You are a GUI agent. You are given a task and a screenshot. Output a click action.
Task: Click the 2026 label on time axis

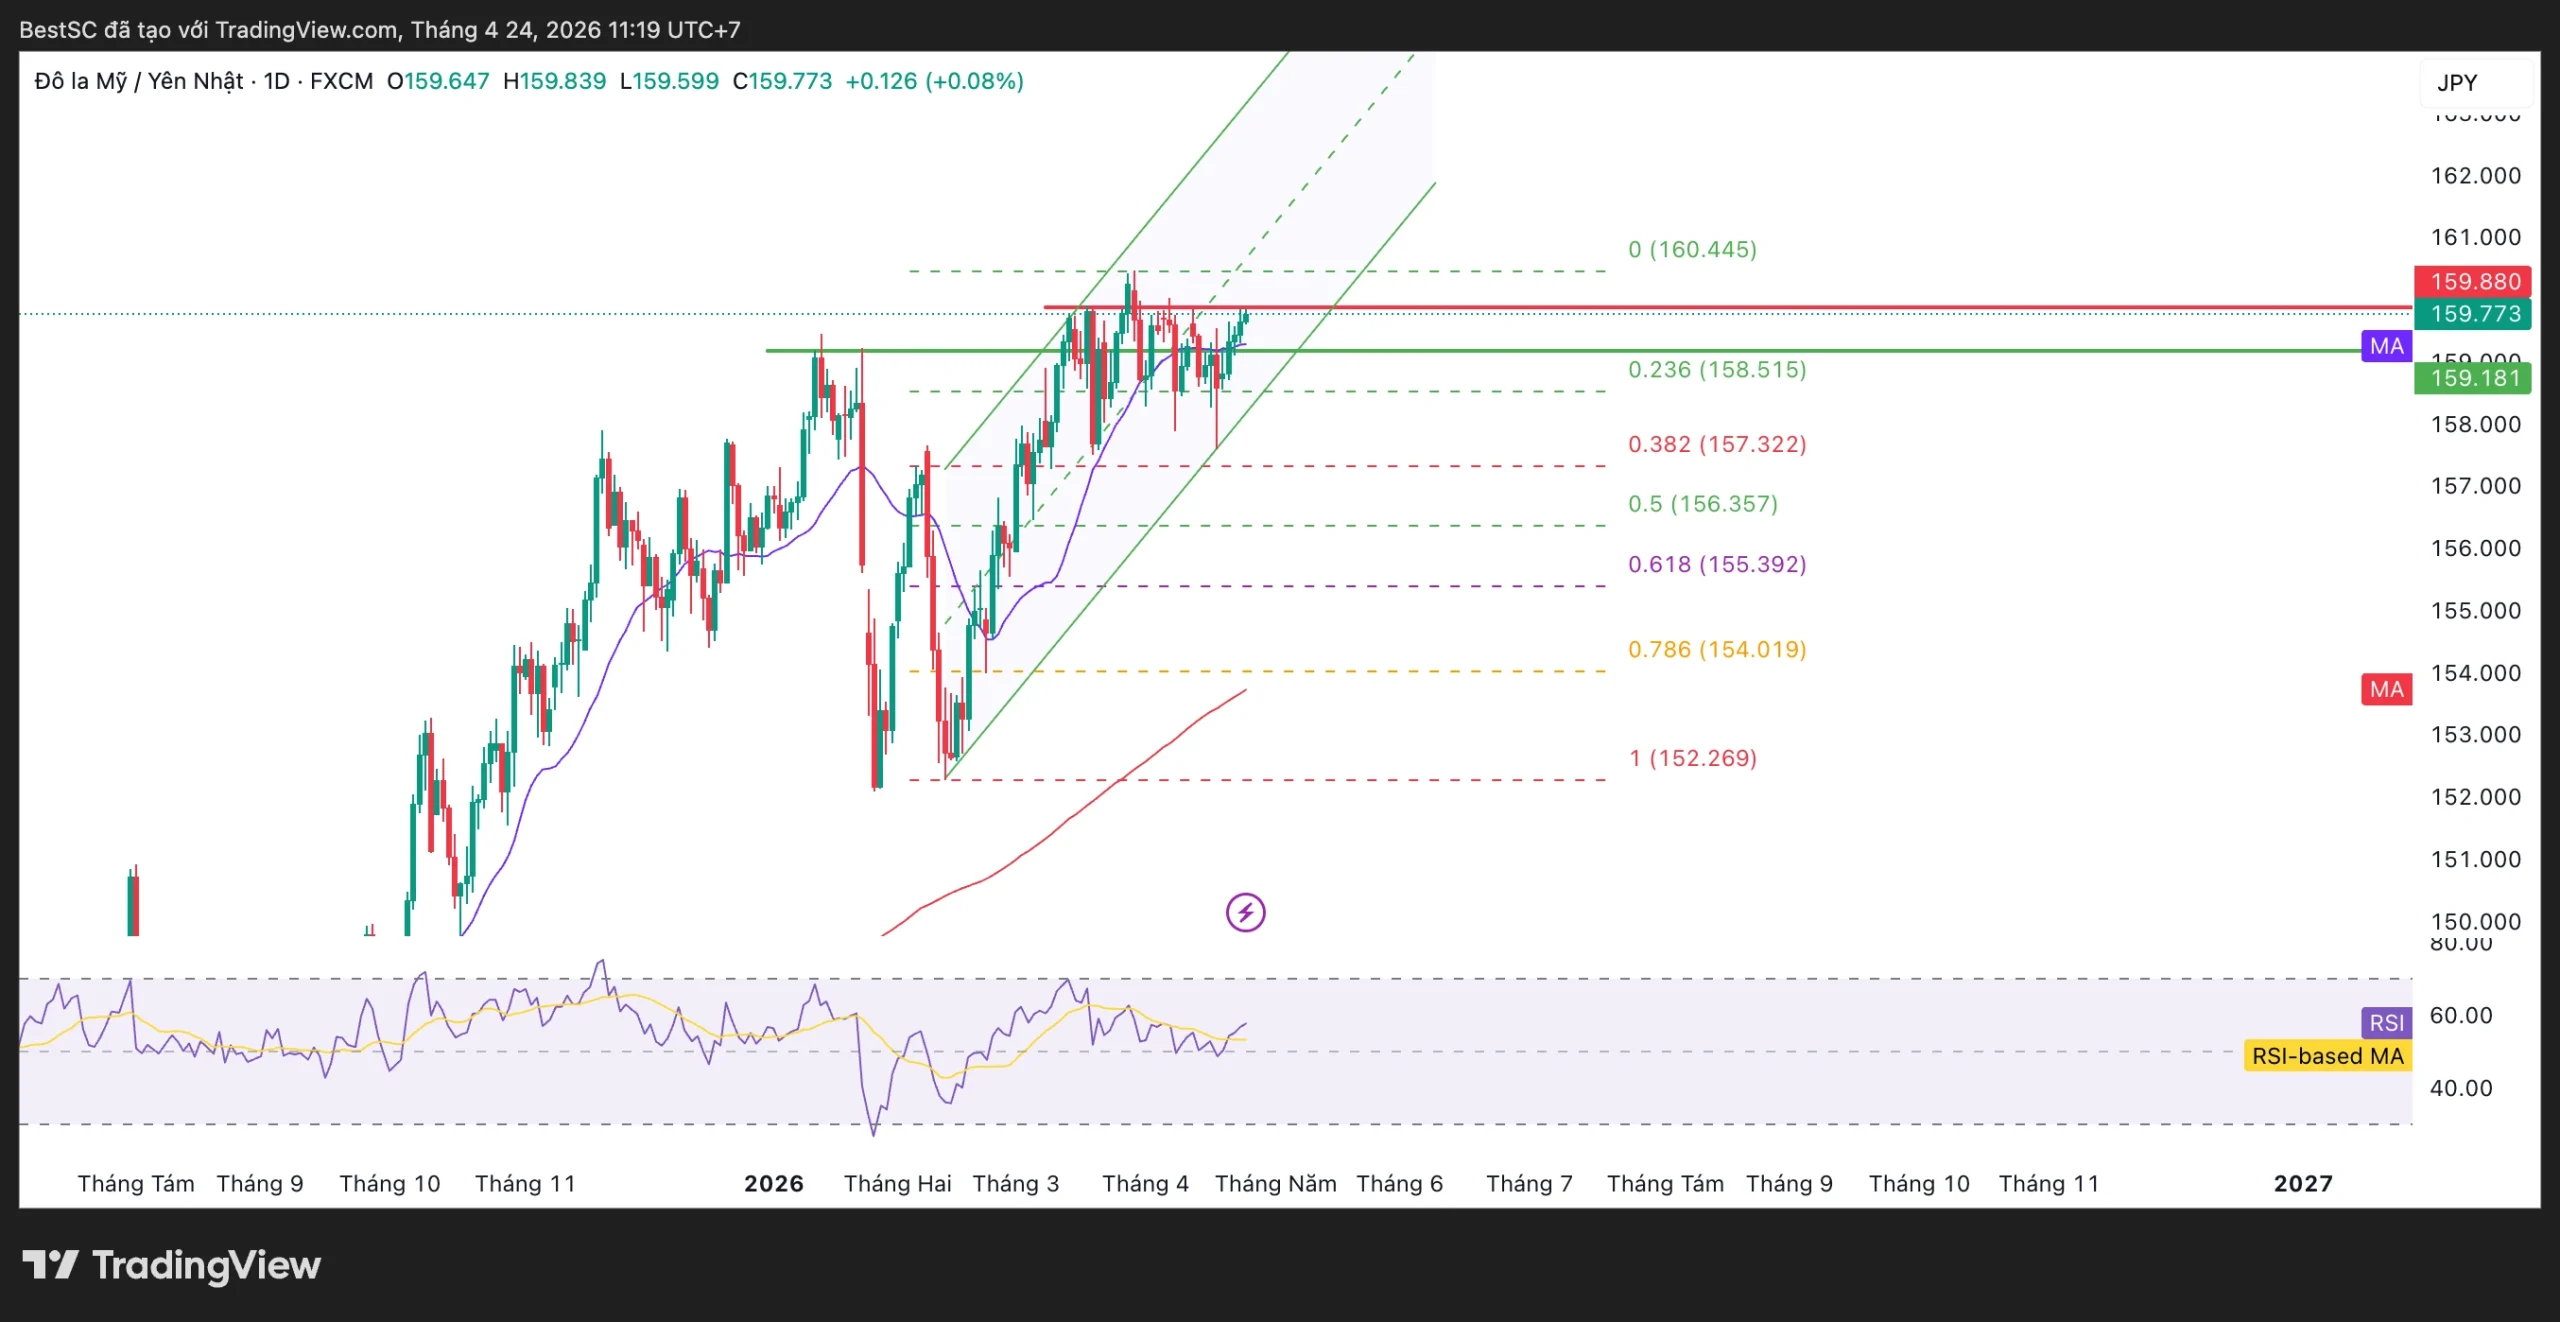(773, 1183)
